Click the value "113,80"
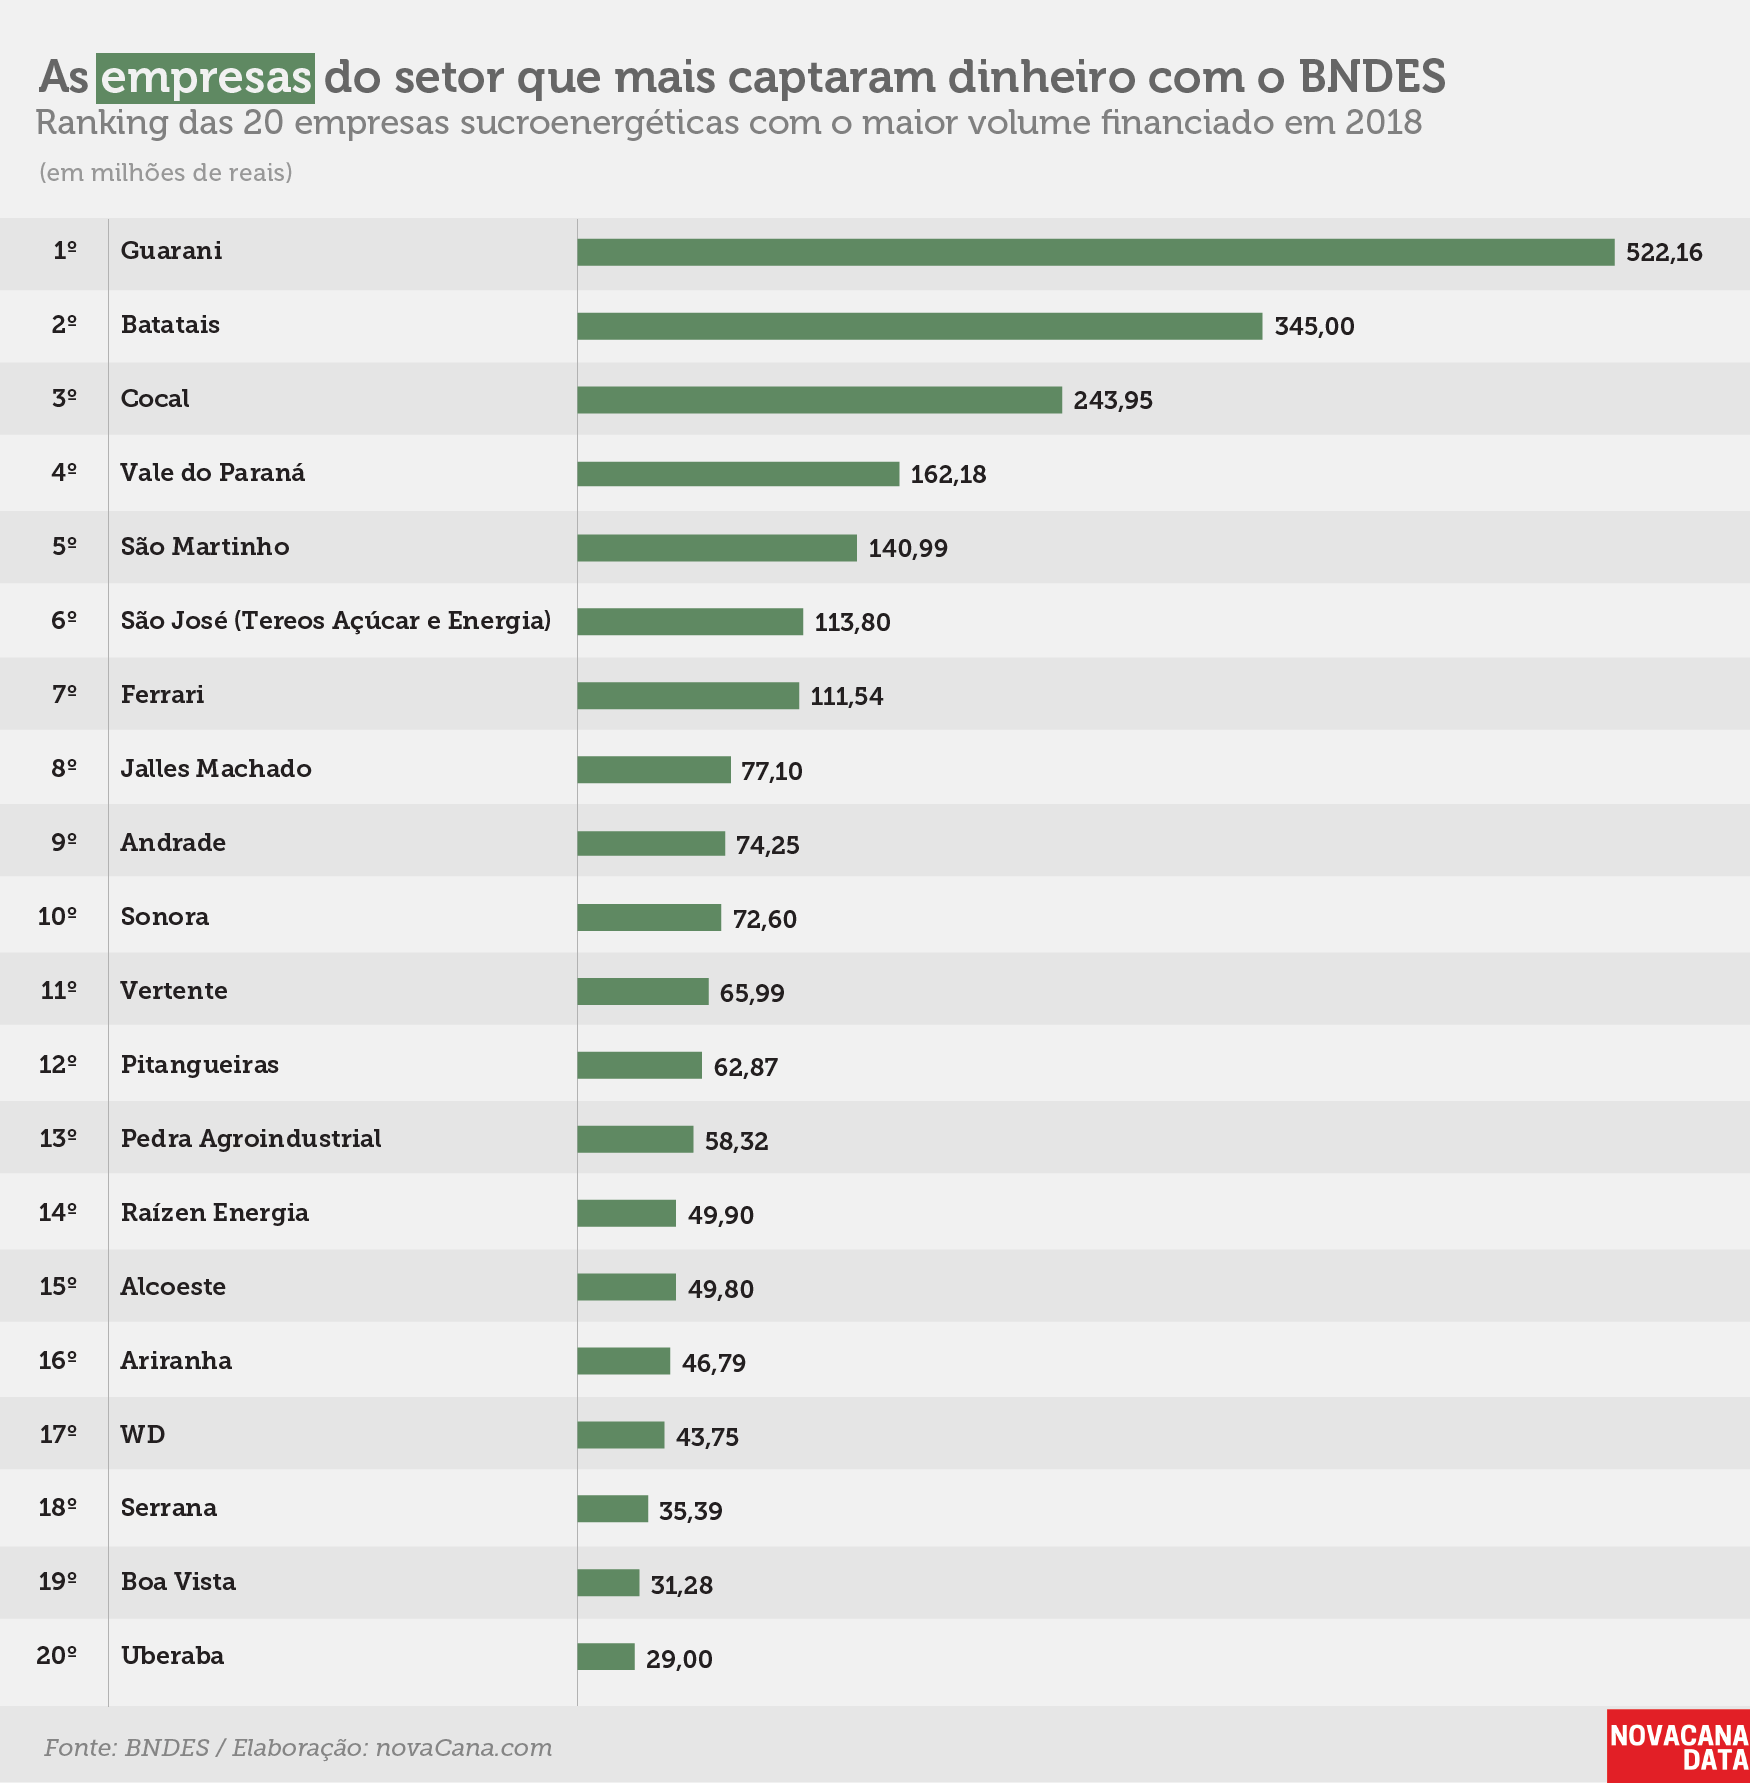This screenshot has height=1783, width=1750. point(852,623)
